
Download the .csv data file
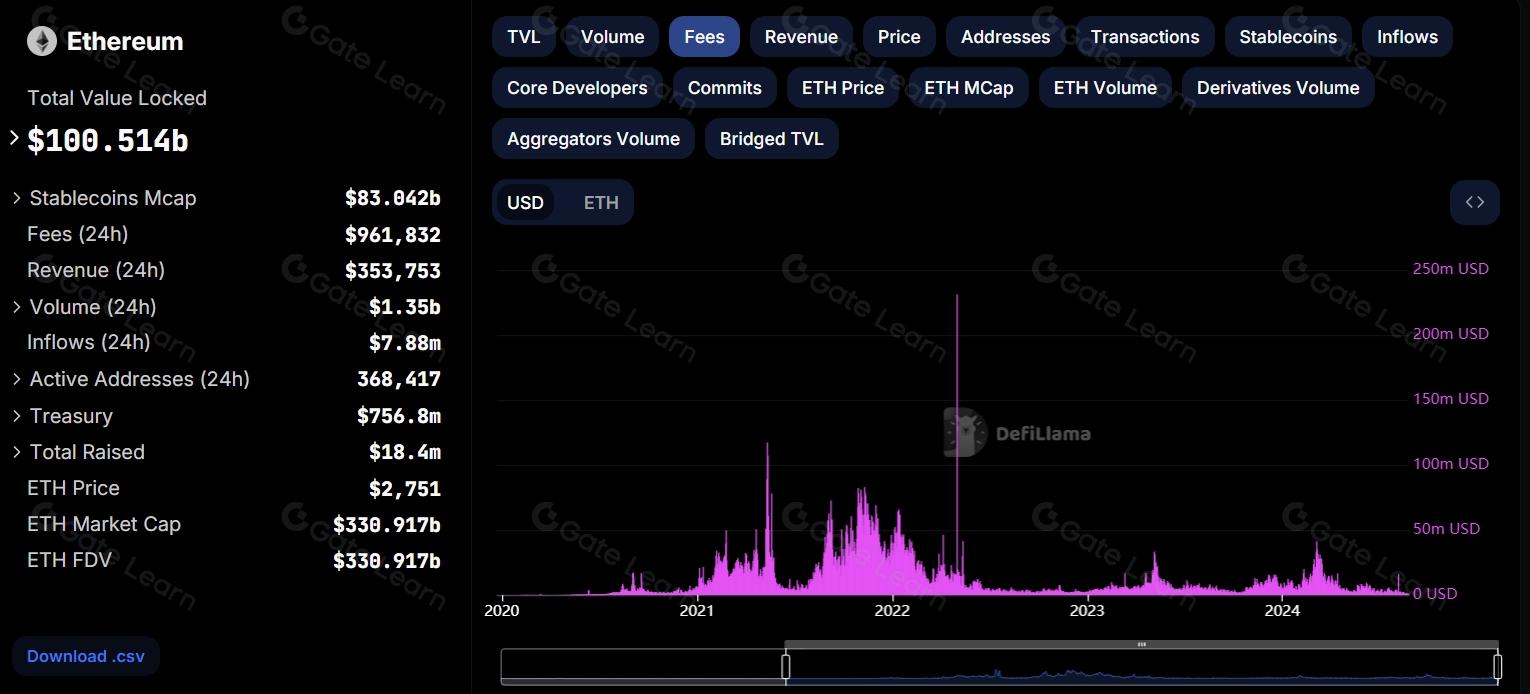coord(85,656)
